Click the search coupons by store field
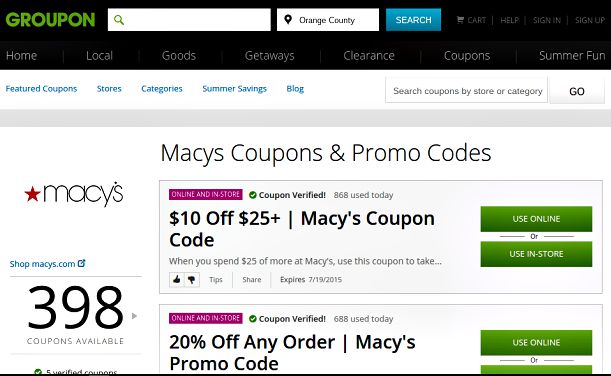The height and width of the screenshot is (376, 611). click(467, 90)
